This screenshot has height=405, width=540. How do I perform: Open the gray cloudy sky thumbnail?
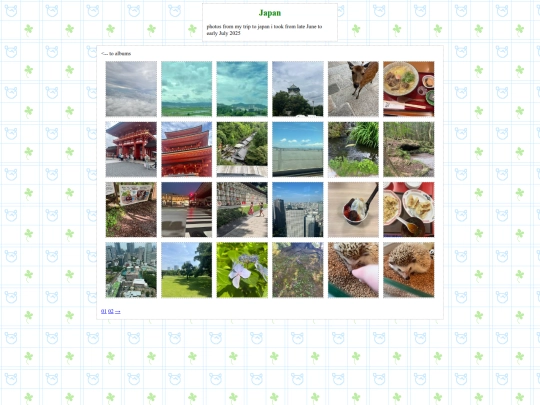pos(131,89)
